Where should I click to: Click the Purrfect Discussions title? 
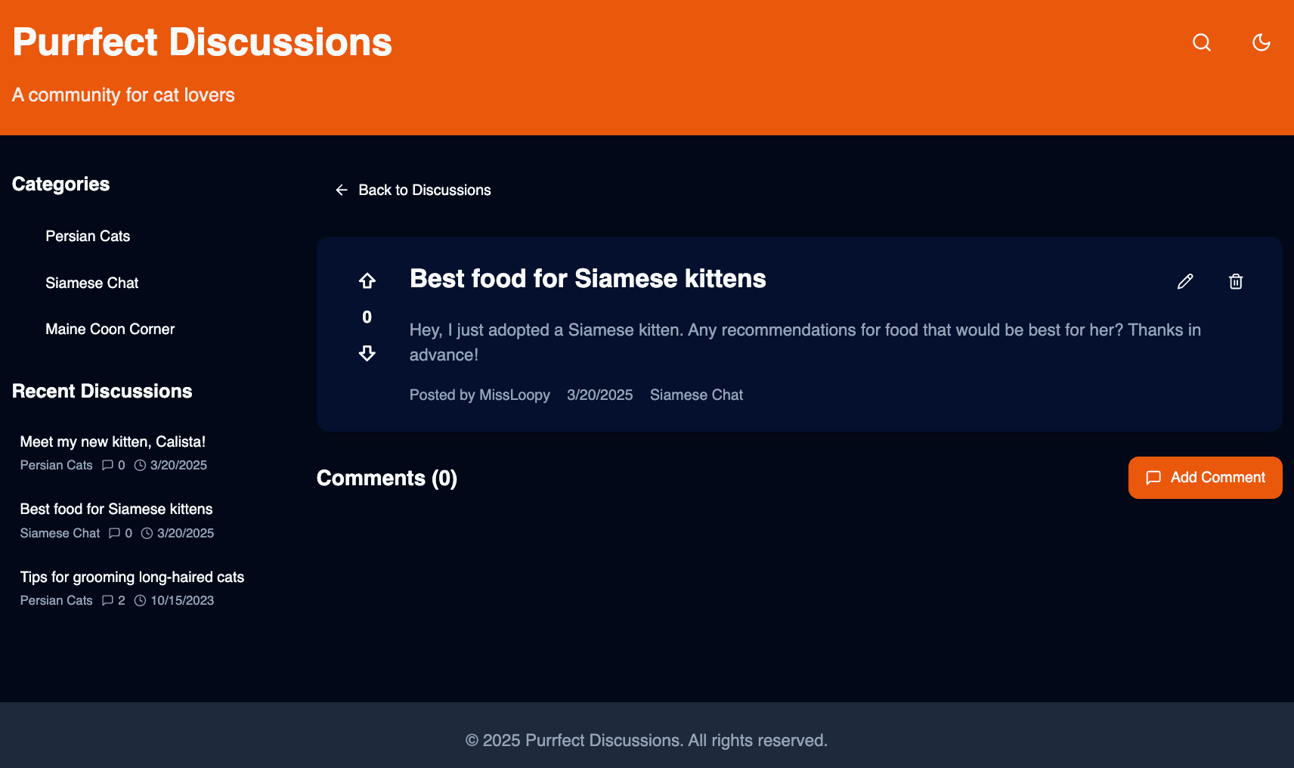tap(202, 42)
